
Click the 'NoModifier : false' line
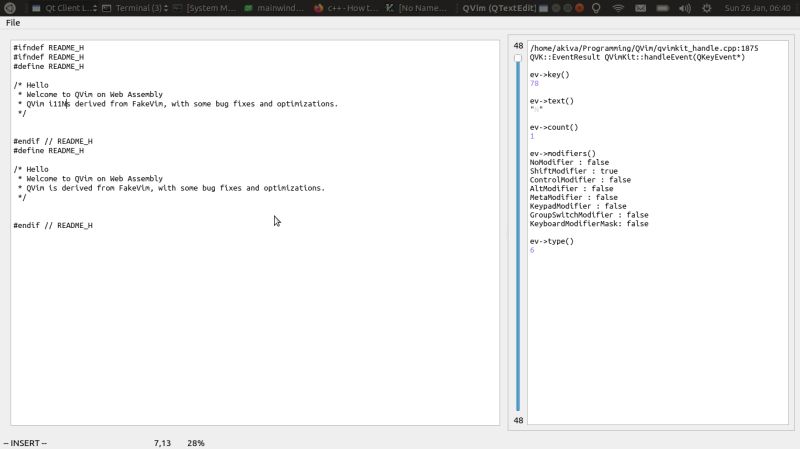pyautogui.click(x=569, y=162)
